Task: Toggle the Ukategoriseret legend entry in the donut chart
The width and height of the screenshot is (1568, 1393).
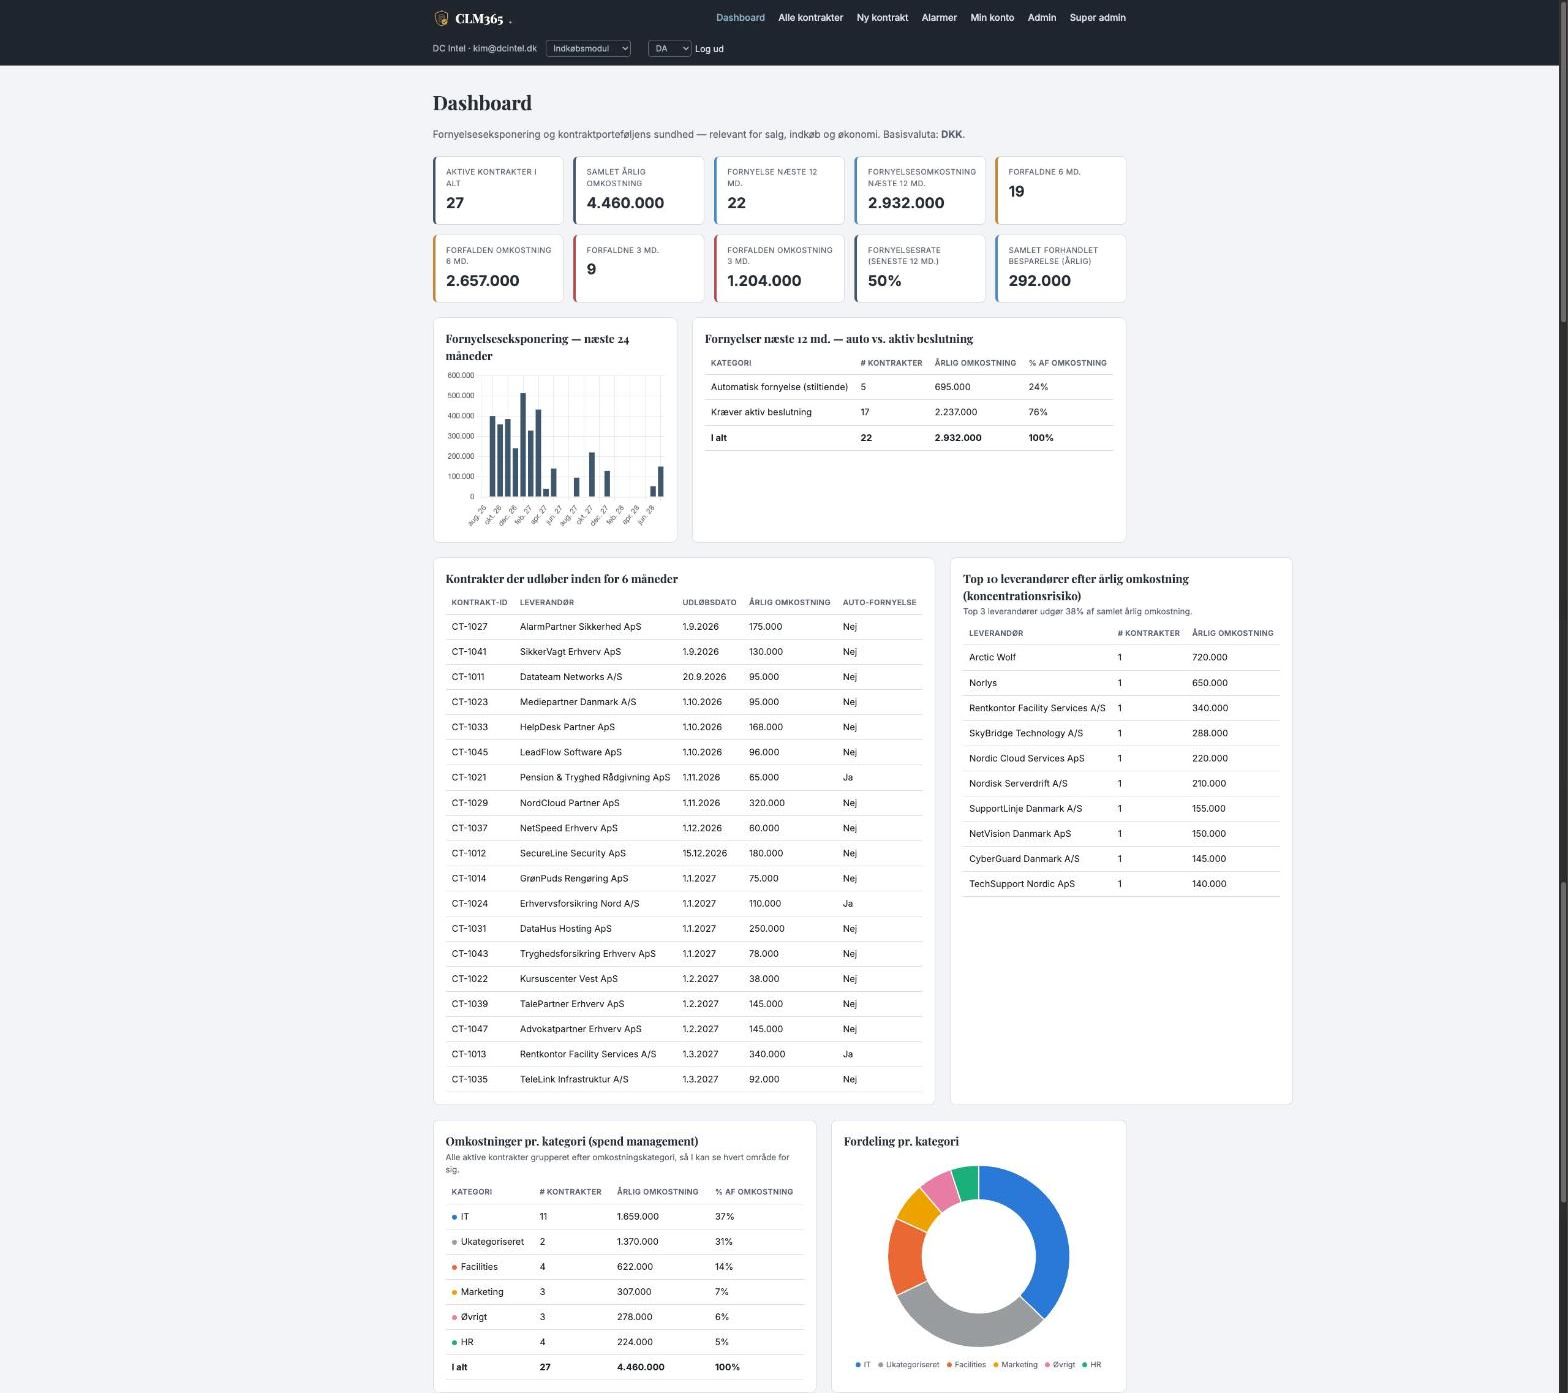Action: pyautogui.click(x=908, y=1364)
